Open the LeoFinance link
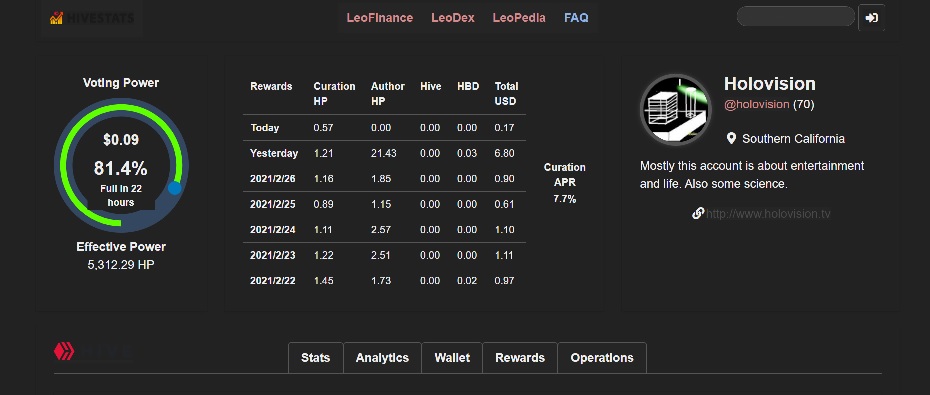This screenshot has height=395, width=930. click(x=380, y=18)
